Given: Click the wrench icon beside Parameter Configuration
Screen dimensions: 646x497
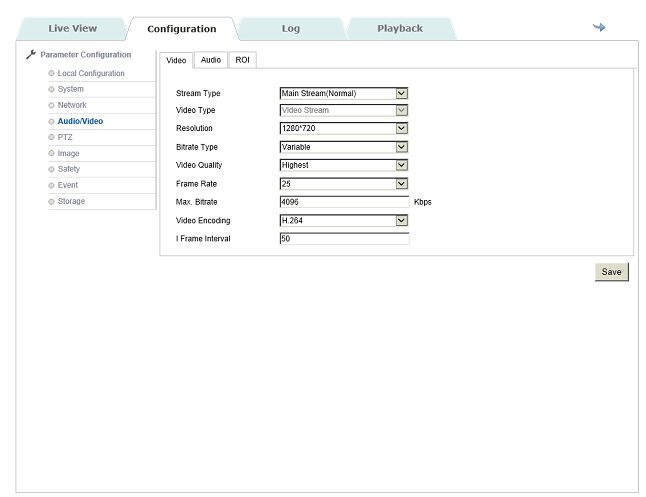Looking at the screenshot, I should (30, 55).
